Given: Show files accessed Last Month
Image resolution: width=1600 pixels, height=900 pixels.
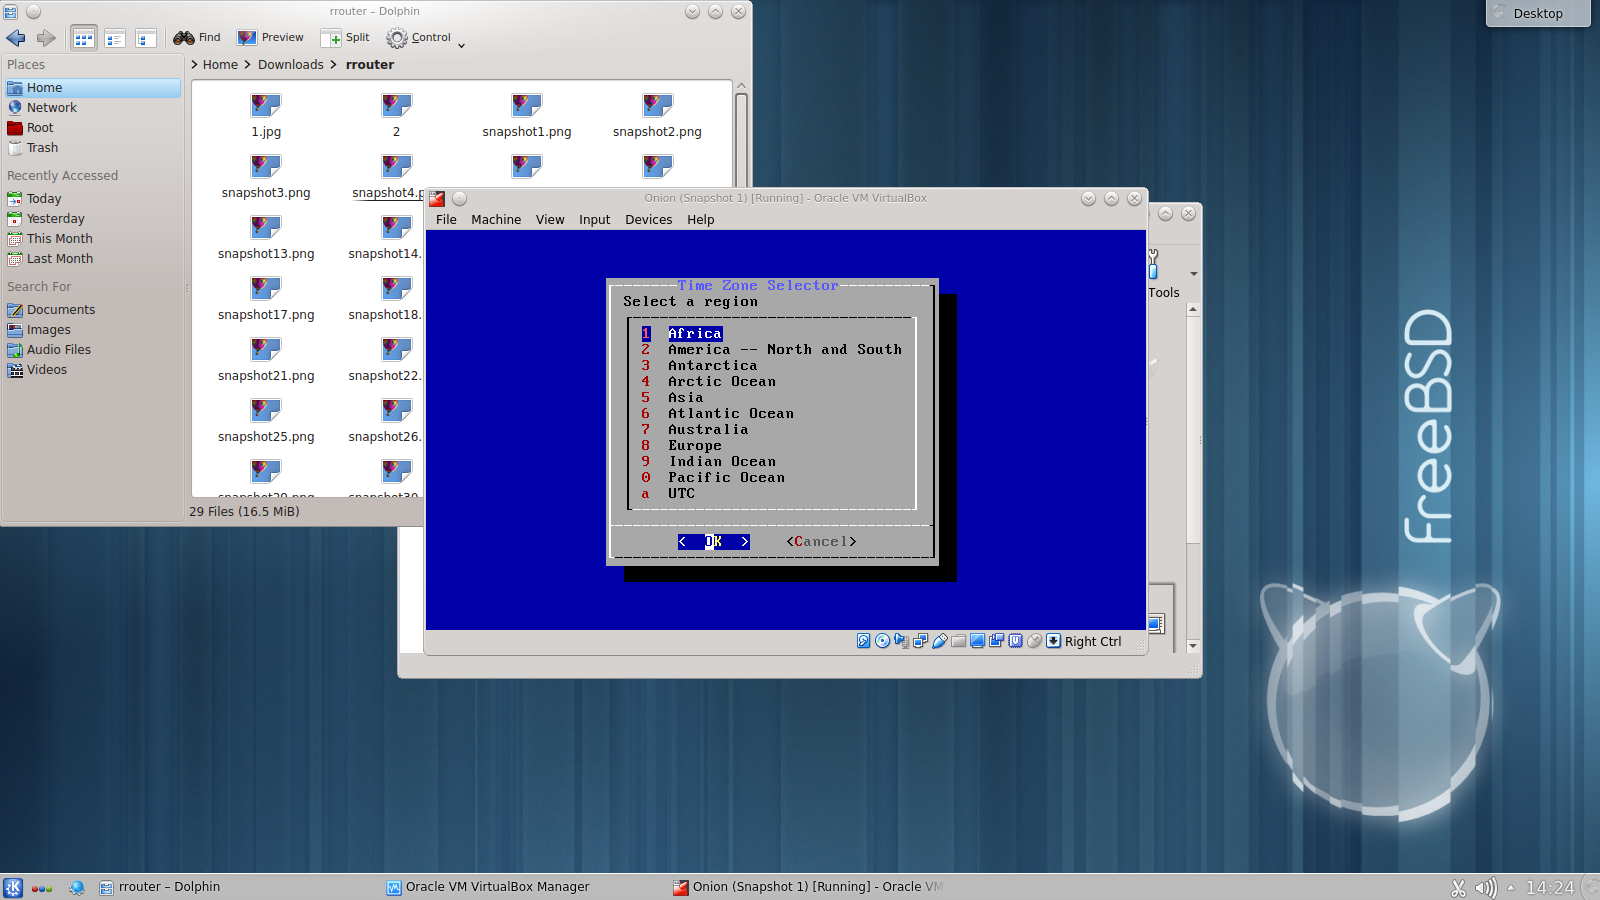Looking at the screenshot, I should 93,259.
